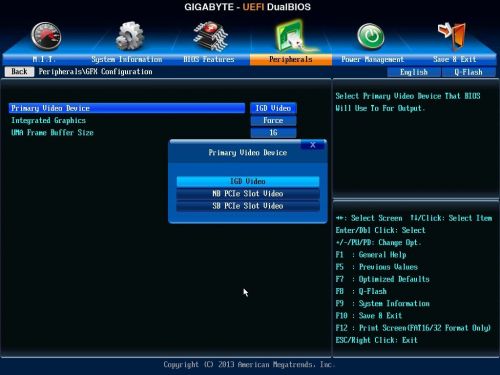This screenshot has height=375, width=500.
Task: Open the Integrated Graphics Force value dropdown
Action: (273, 121)
